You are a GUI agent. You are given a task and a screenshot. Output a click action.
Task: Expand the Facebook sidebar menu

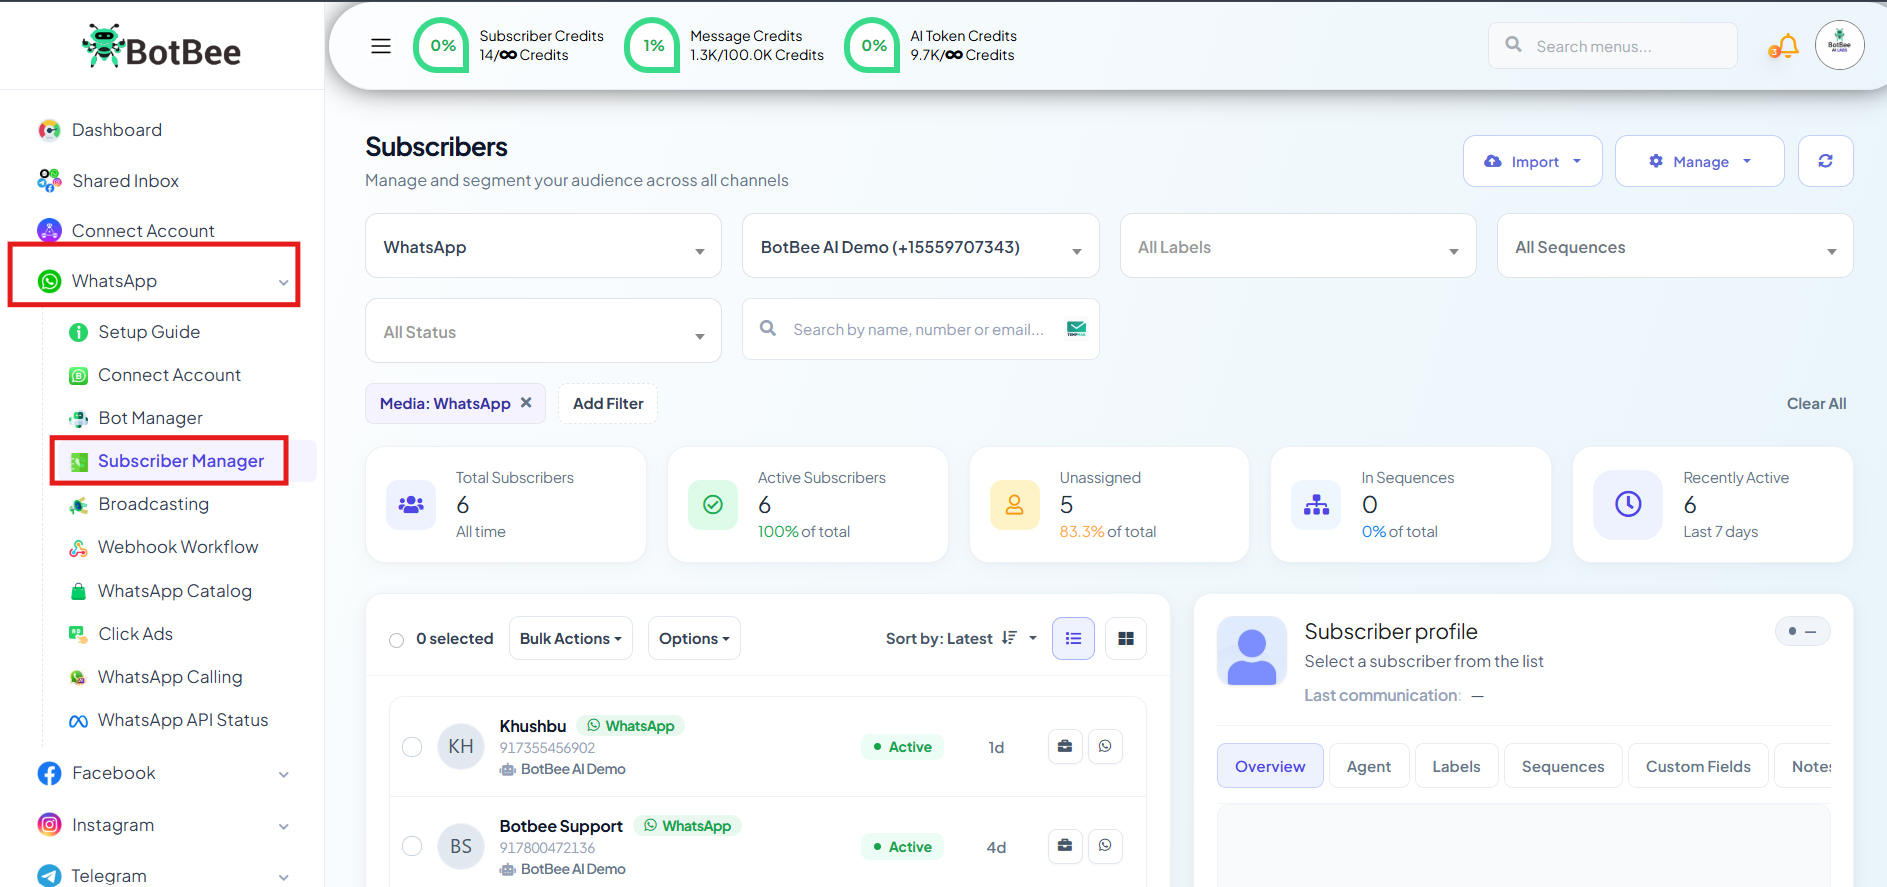[x=284, y=774]
